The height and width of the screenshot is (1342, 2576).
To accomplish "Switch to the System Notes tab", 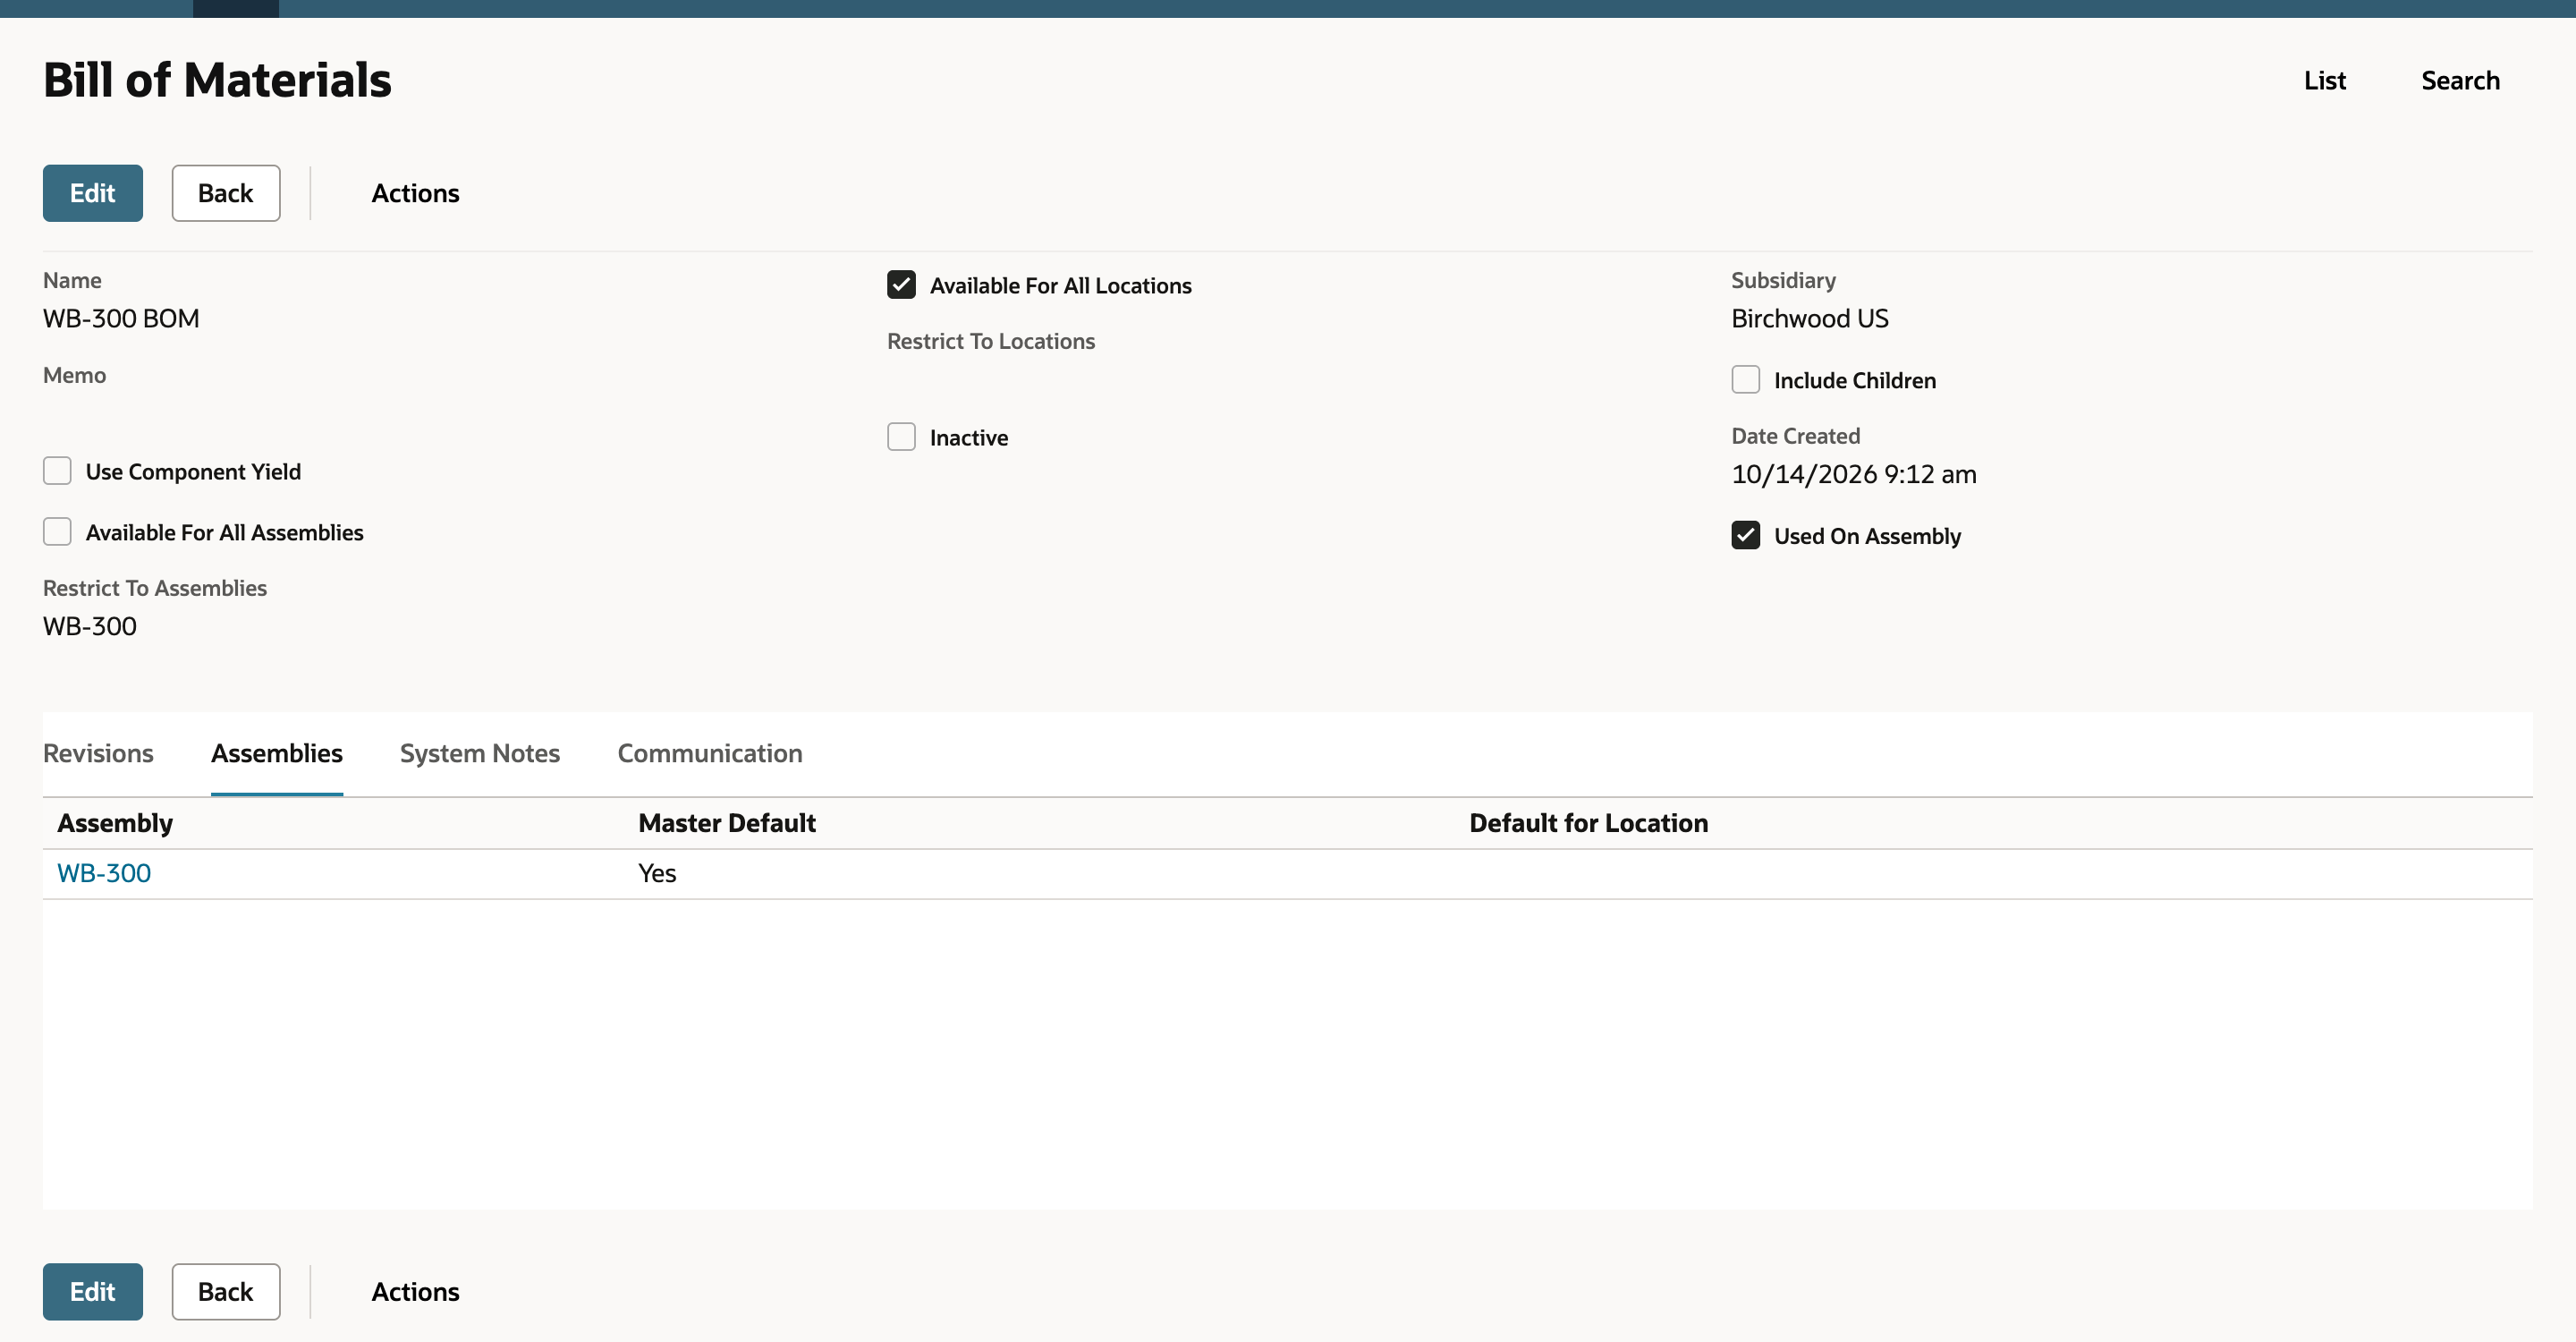I will [480, 753].
